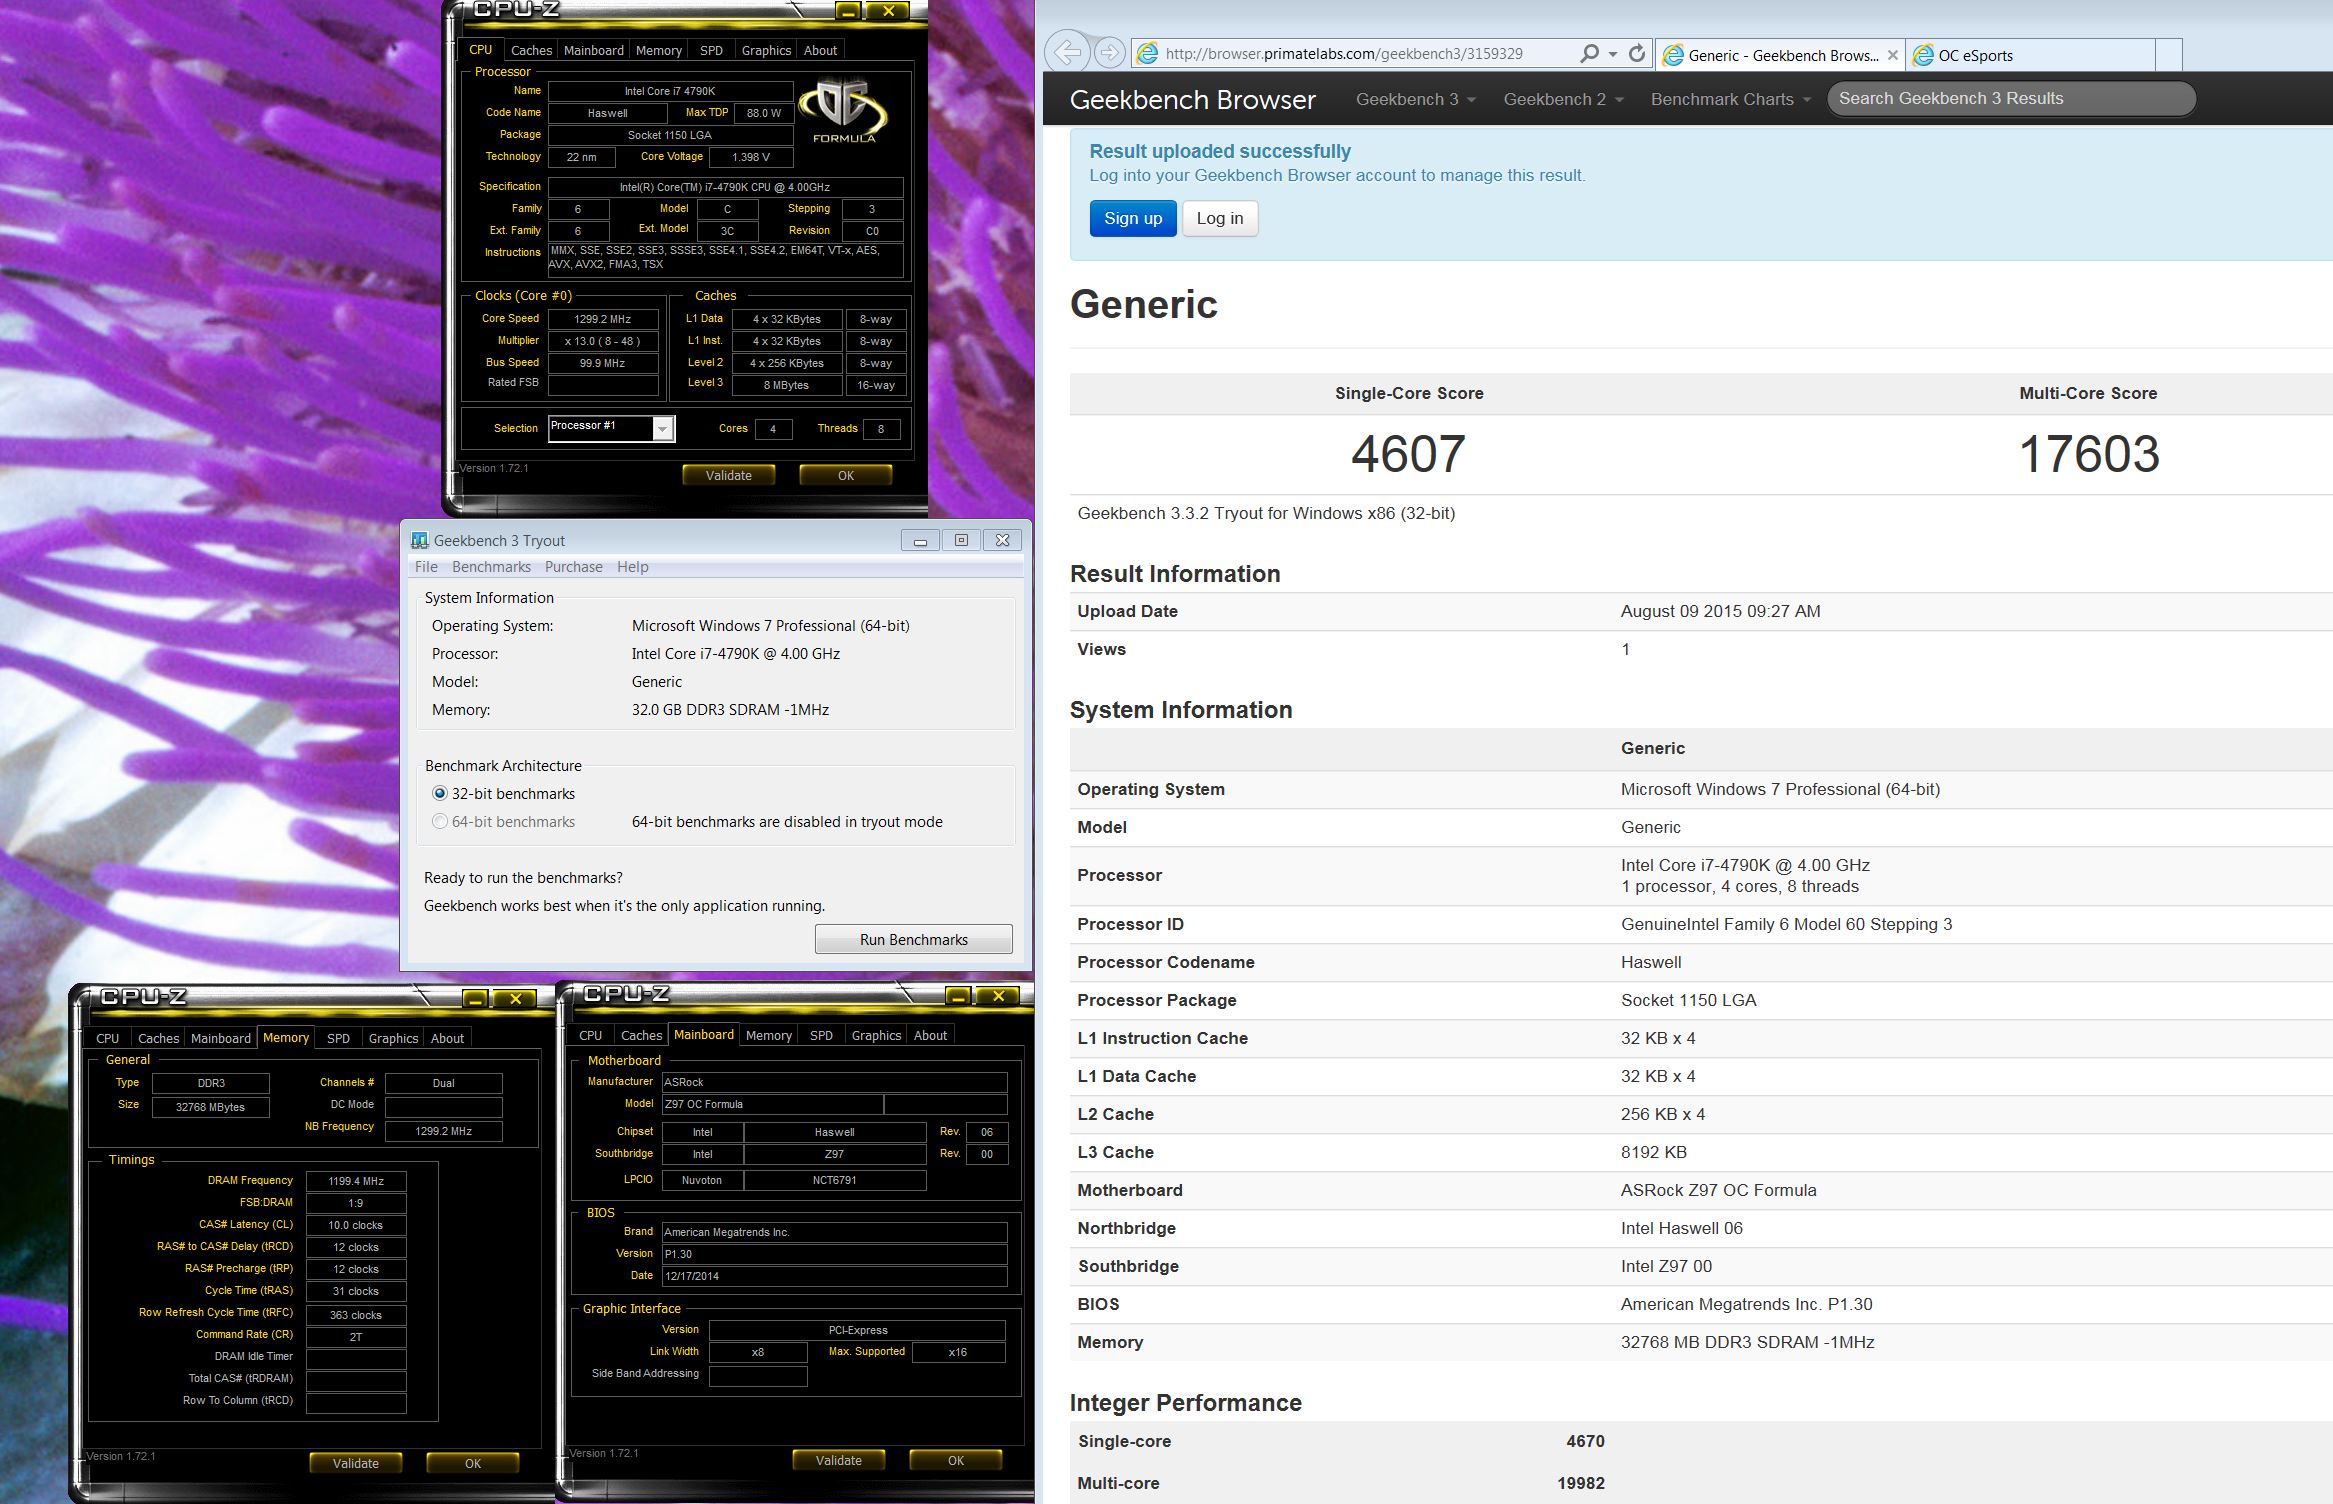The image size is (2333, 1504).
Task: Open Caches tab in CPU-Z Mainboard window
Action: [x=641, y=1035]
